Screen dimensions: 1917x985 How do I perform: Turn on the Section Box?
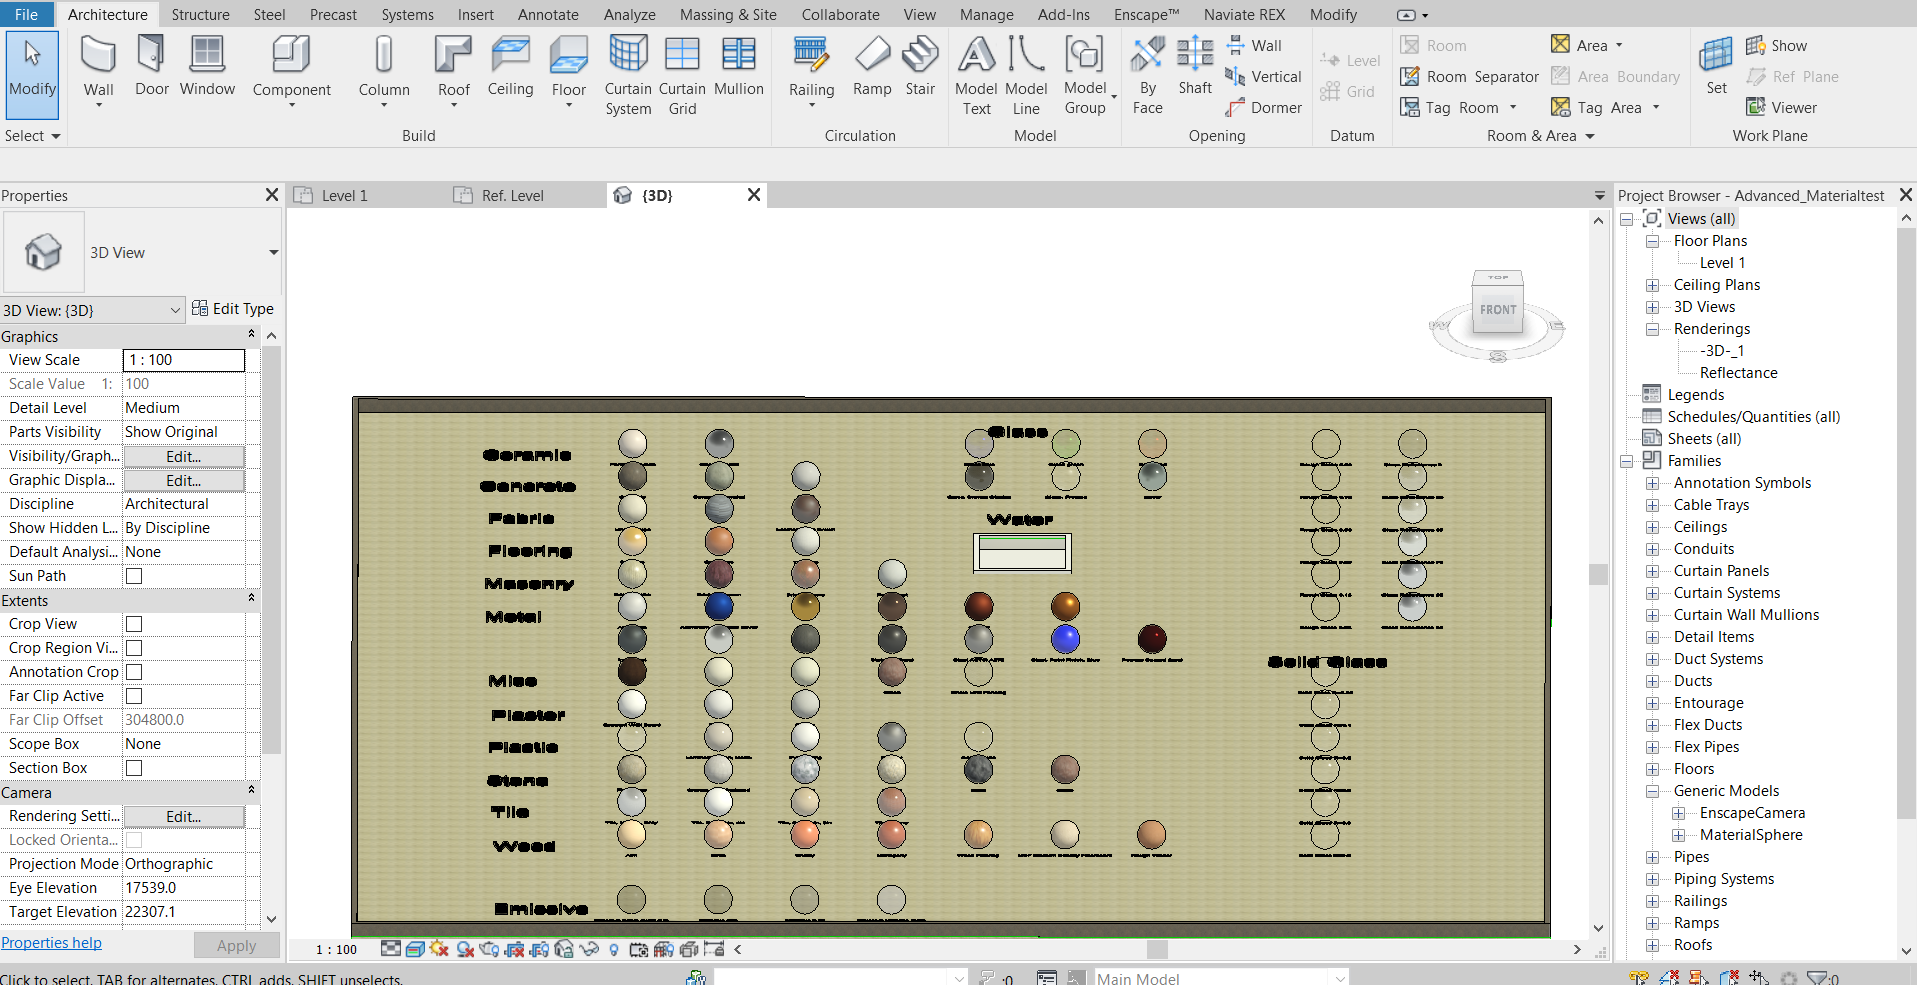click(x=134, y=768)
